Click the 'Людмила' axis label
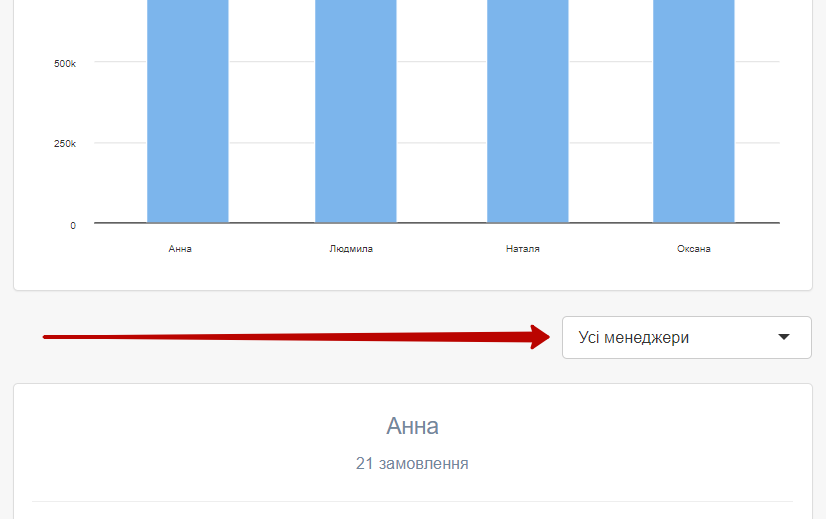Screen dimensions: 826x519 [351, 249]
